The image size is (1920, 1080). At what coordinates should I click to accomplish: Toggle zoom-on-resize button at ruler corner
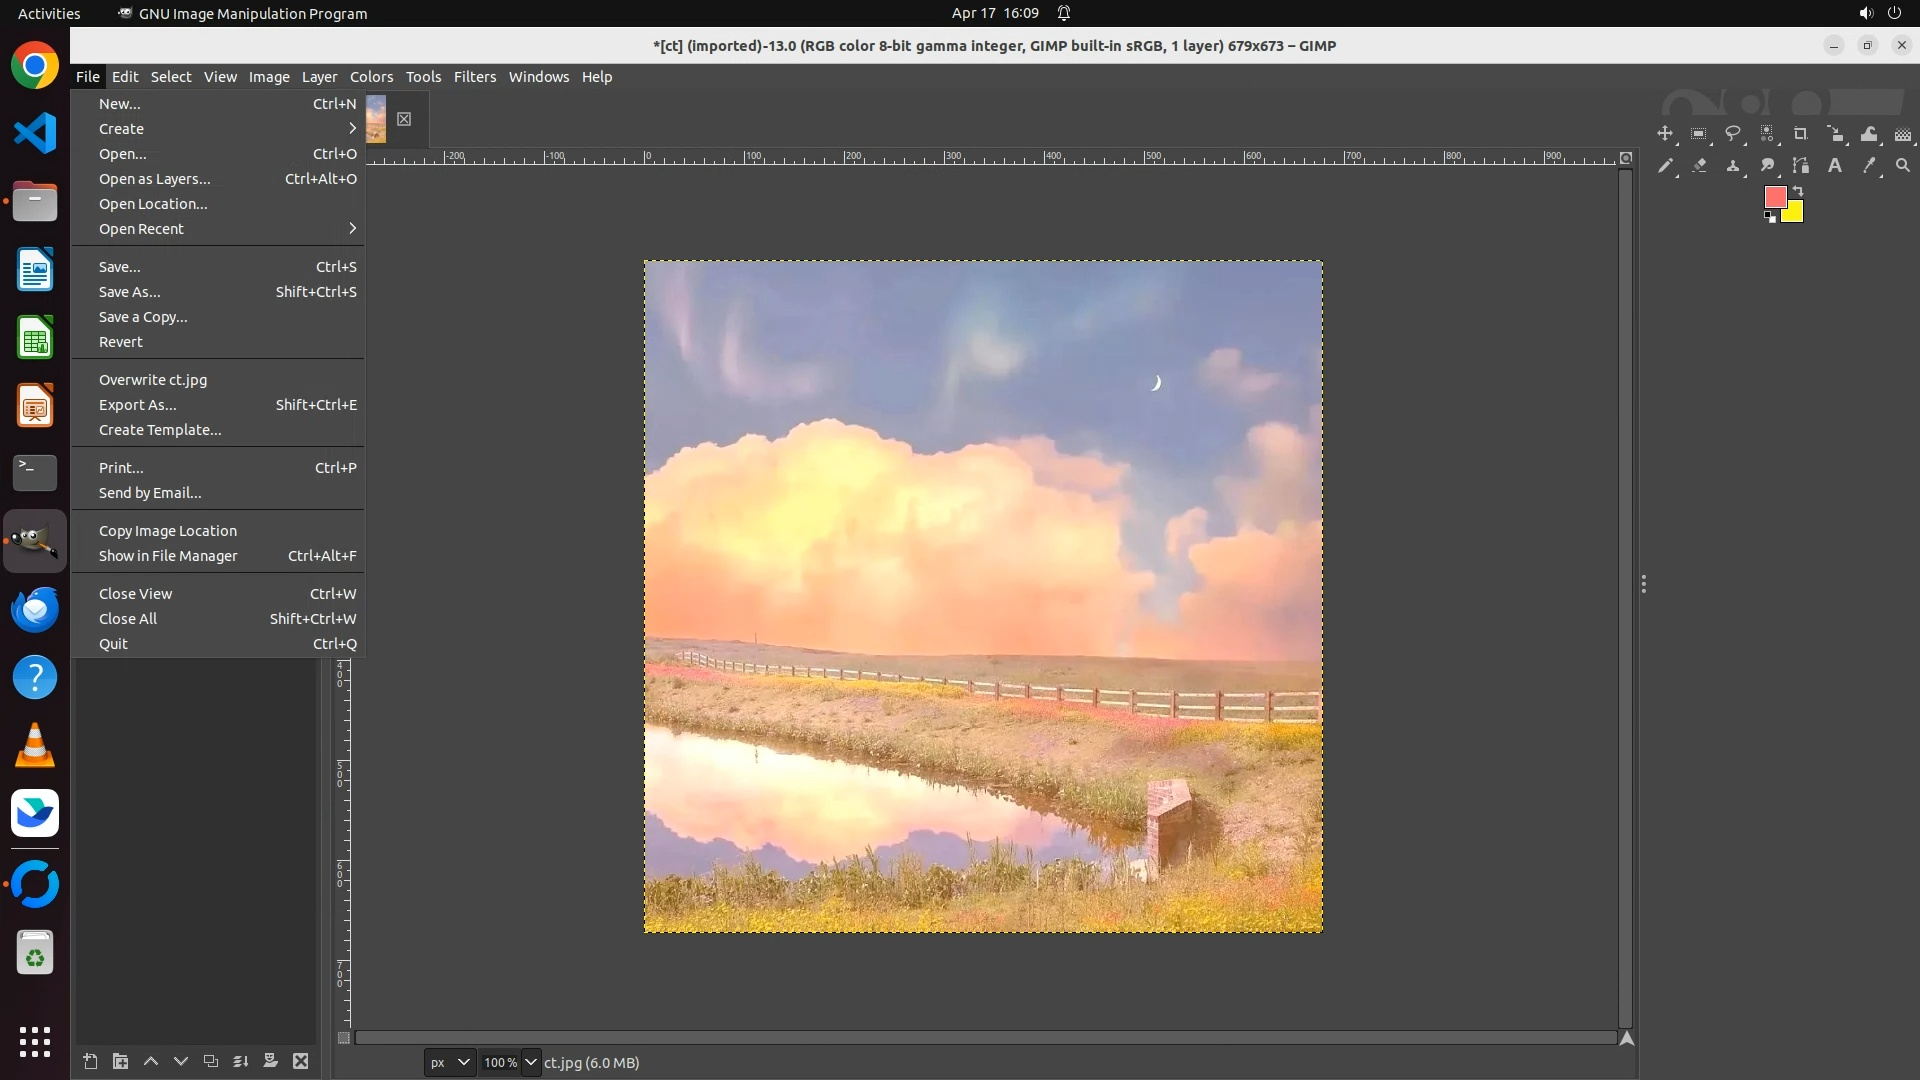tap(1626, 158)
